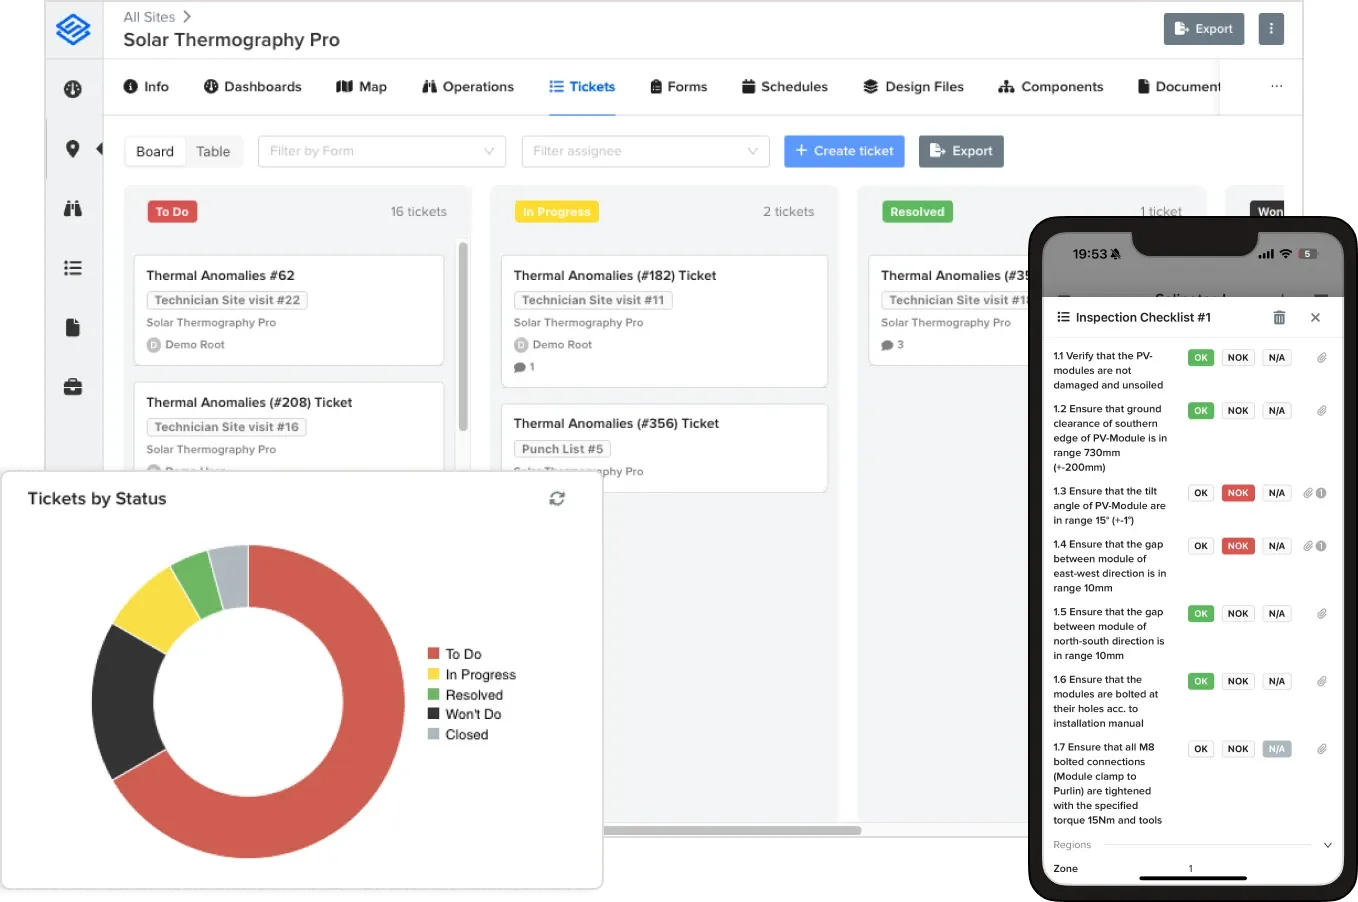Click attachment paperclip for checklist item 1.1
This screenshot has width=1358, height=902.
pyautogui.click(x=1321, y=357)
